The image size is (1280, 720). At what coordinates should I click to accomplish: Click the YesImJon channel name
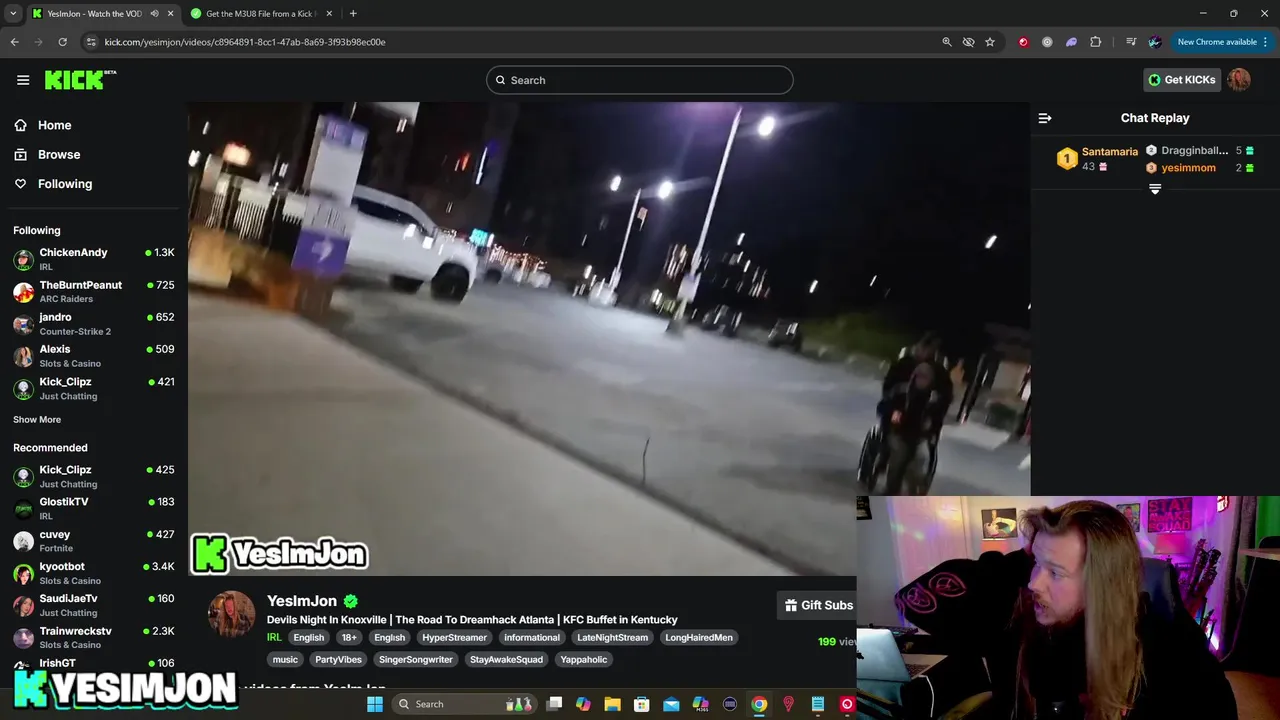(x=301, y=601)
